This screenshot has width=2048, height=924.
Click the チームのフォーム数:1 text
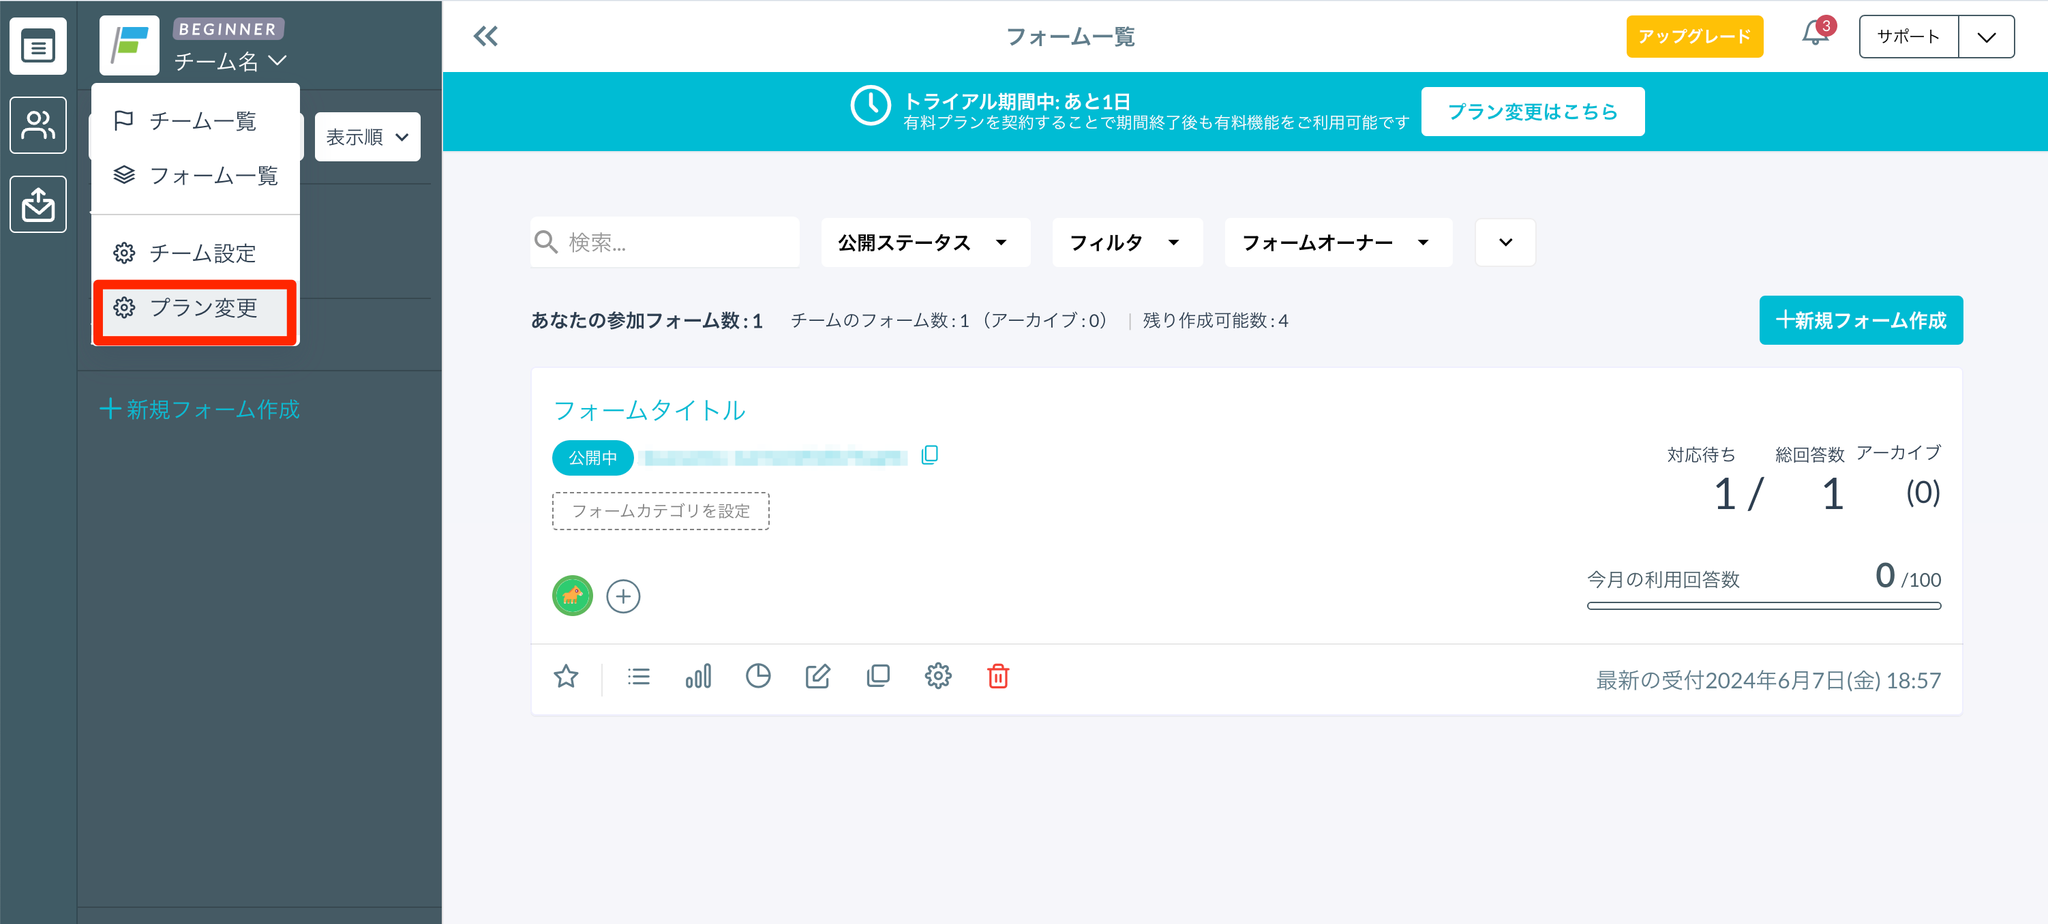880,321
